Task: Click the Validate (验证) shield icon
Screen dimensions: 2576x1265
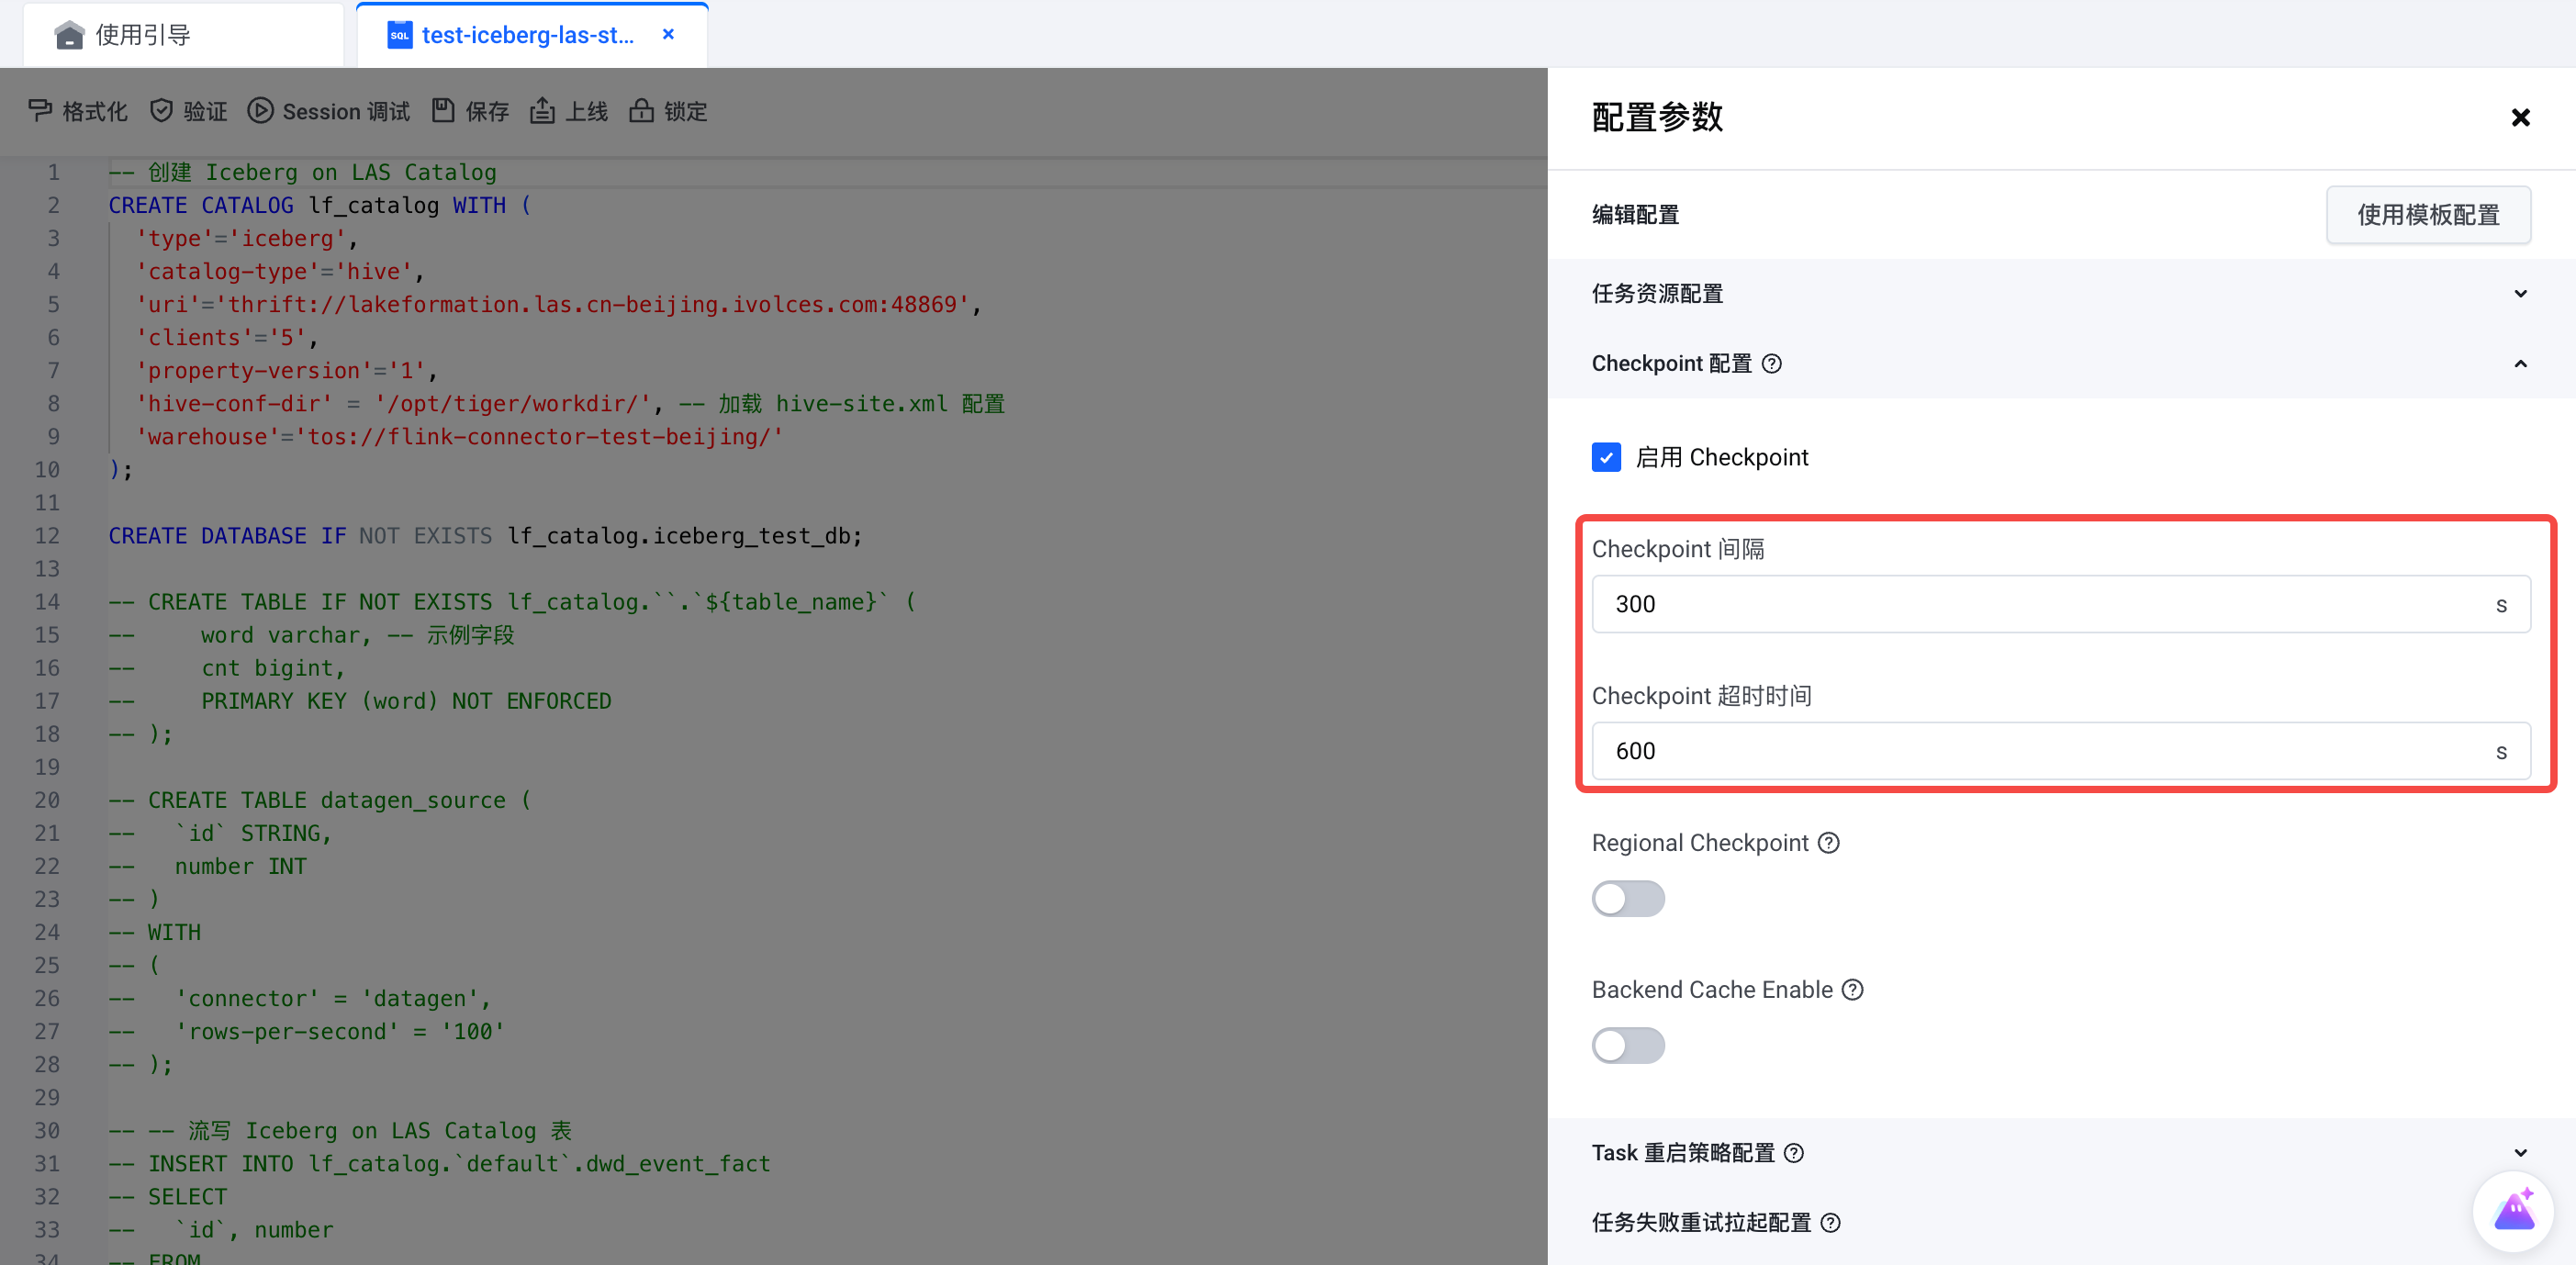Action: tap(161, 111)
